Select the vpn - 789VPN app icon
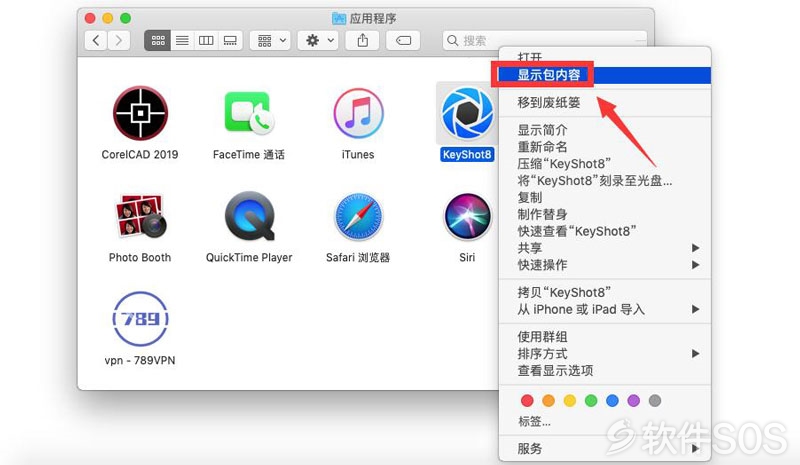The height and width of the screenshot is (465, 800). coord(140,319)
